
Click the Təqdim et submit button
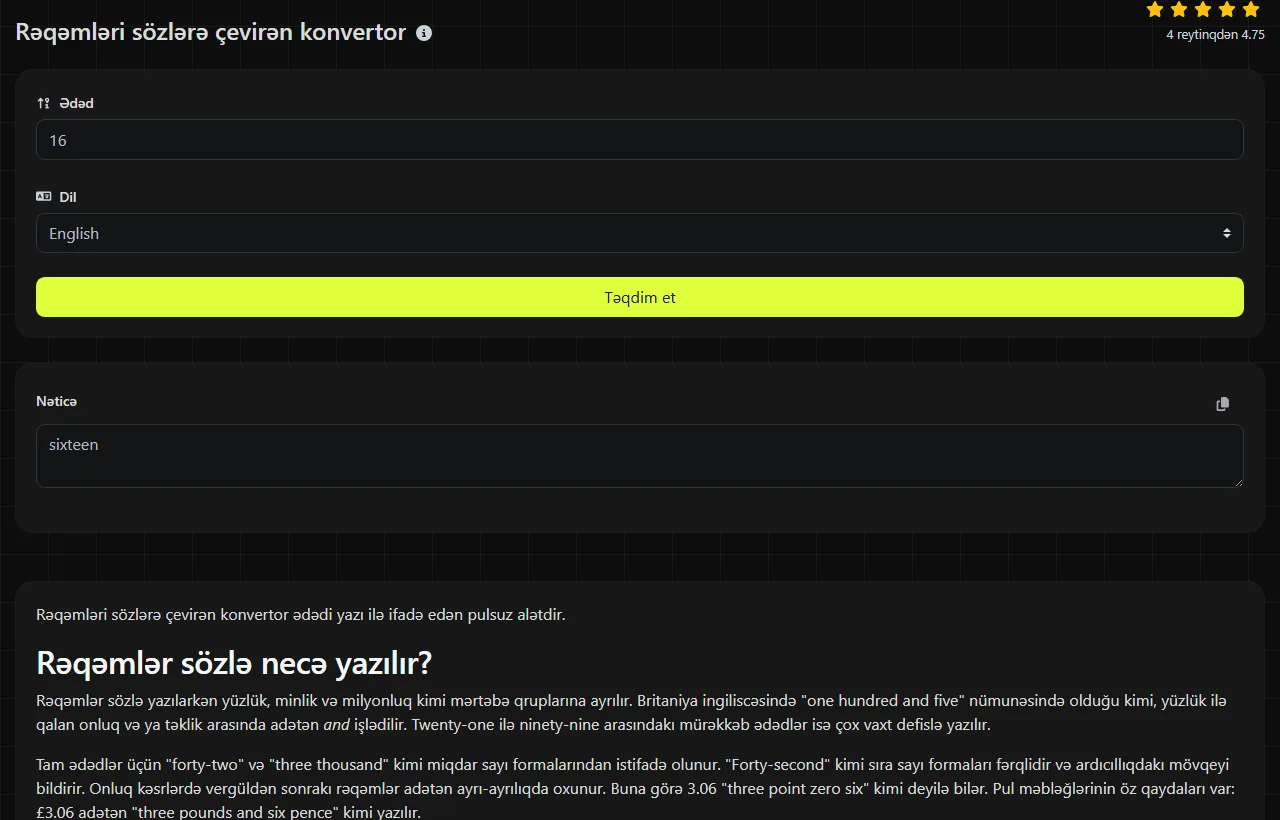(640, 297)
